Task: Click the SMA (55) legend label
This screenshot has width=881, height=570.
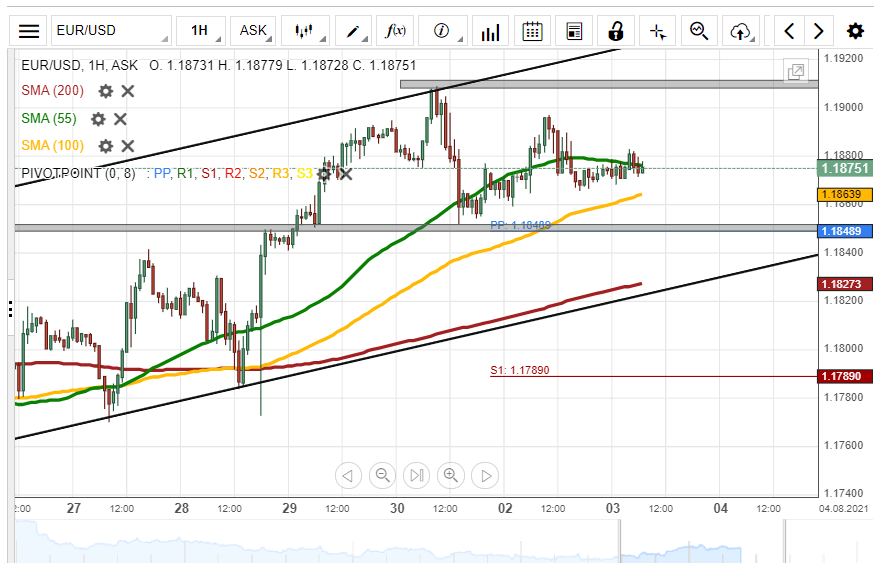Action: [x=49, y=118]
